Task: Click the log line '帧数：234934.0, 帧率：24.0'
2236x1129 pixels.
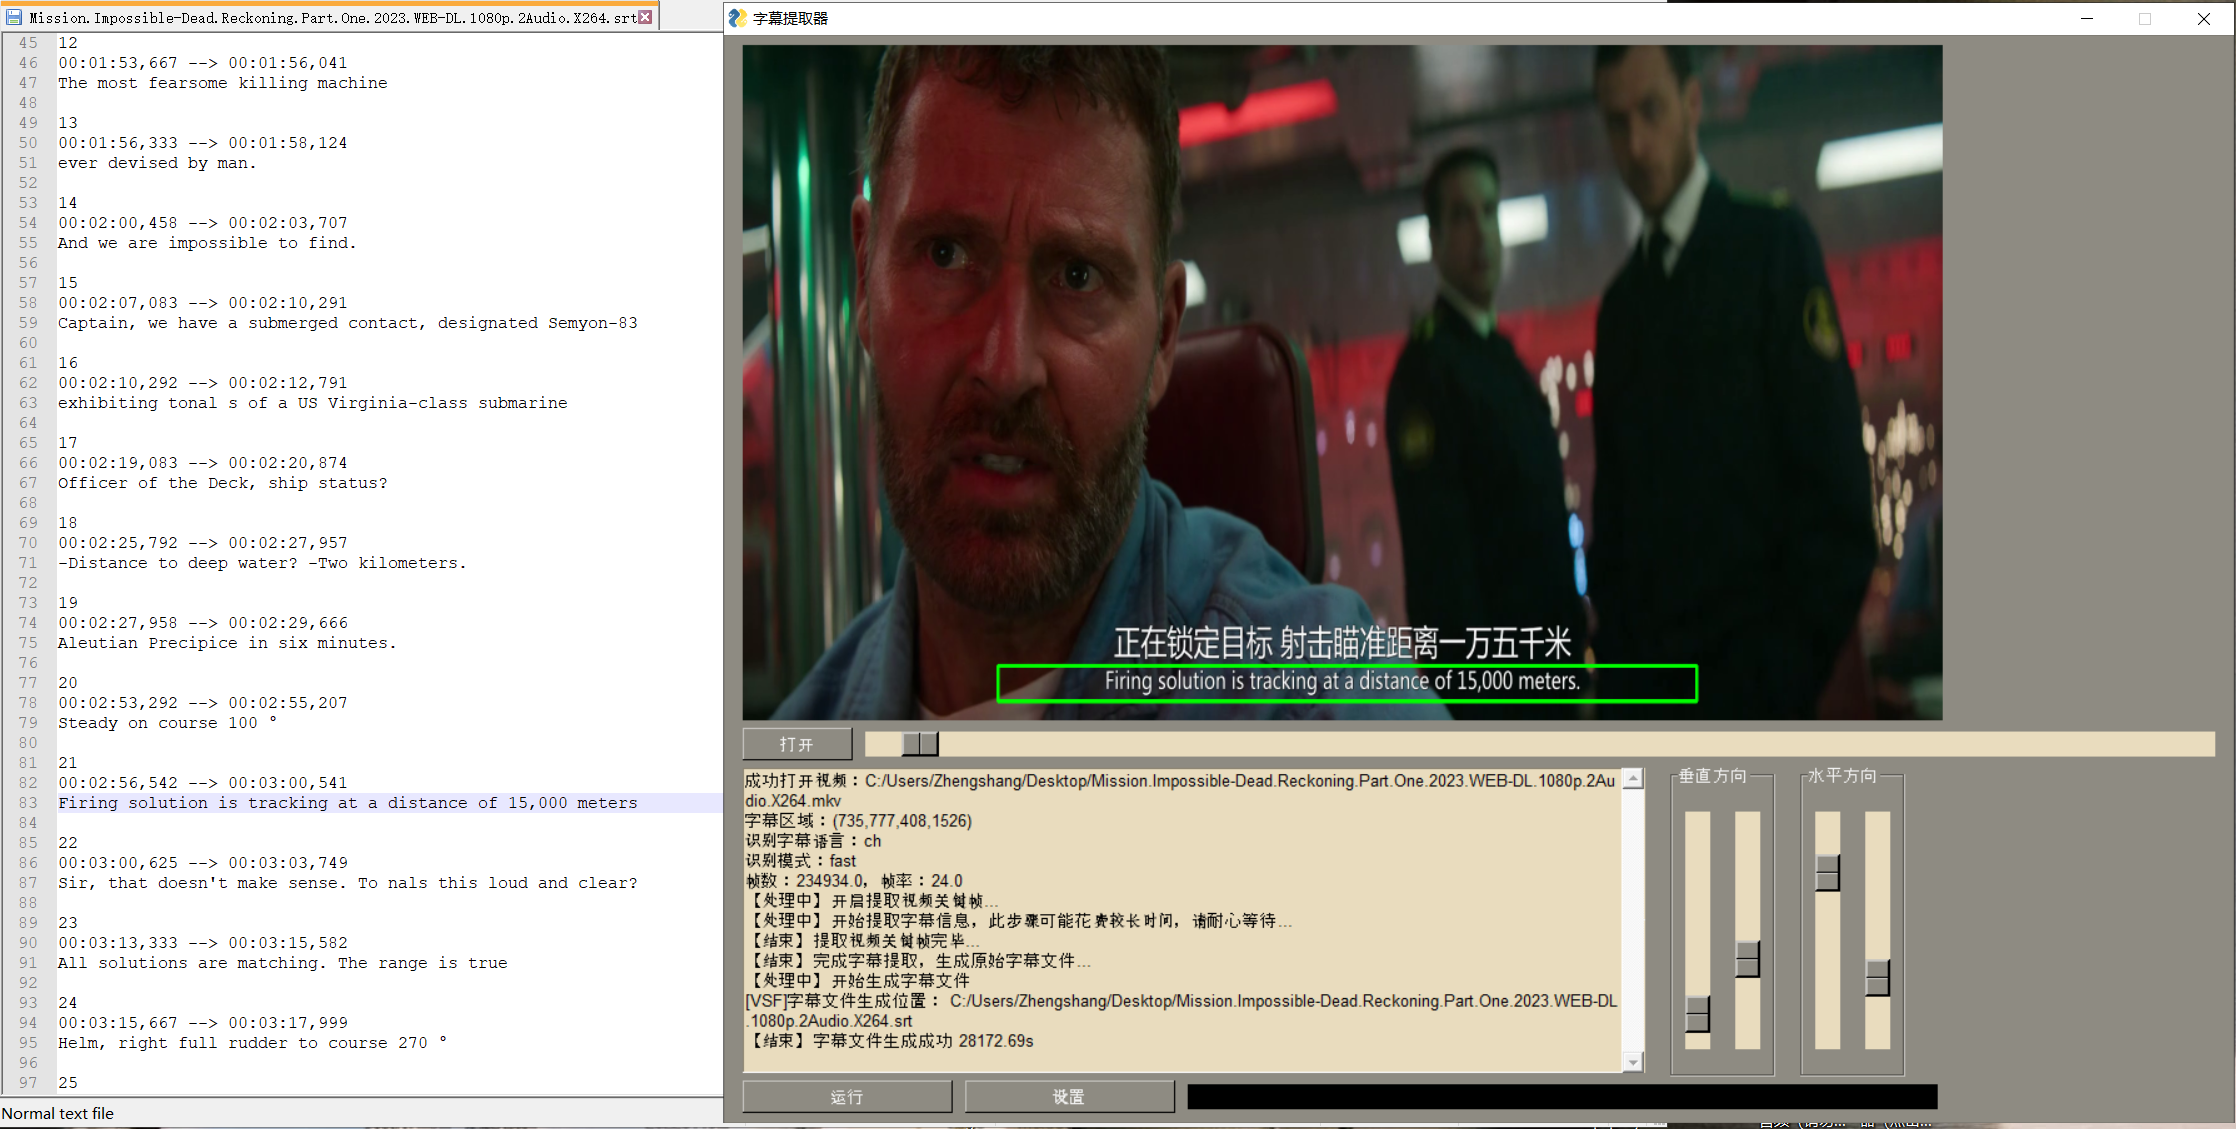Action: [x=854, y=881]
